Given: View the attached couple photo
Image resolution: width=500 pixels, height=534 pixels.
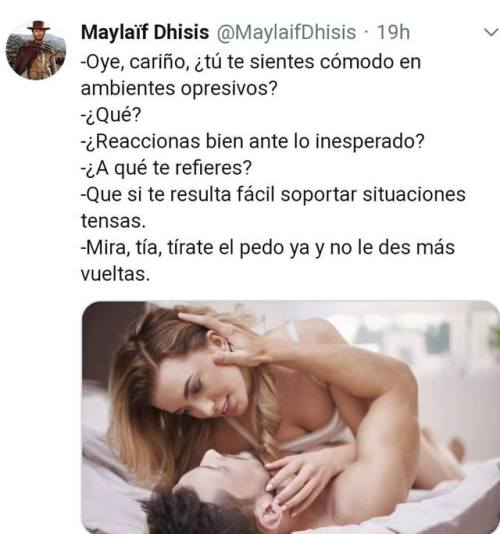Looking at the screenshot, I should 290,417.
